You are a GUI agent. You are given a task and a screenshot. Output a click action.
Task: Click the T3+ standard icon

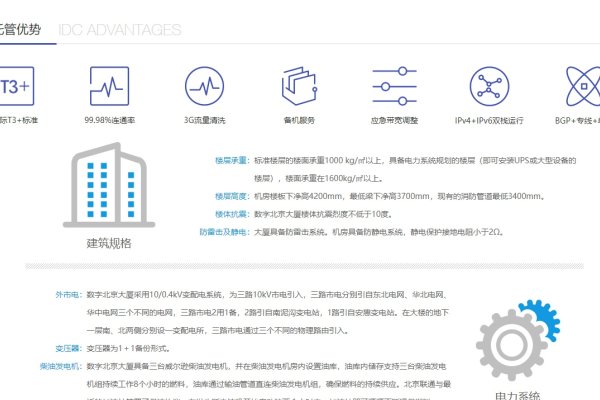pos(14,83)
